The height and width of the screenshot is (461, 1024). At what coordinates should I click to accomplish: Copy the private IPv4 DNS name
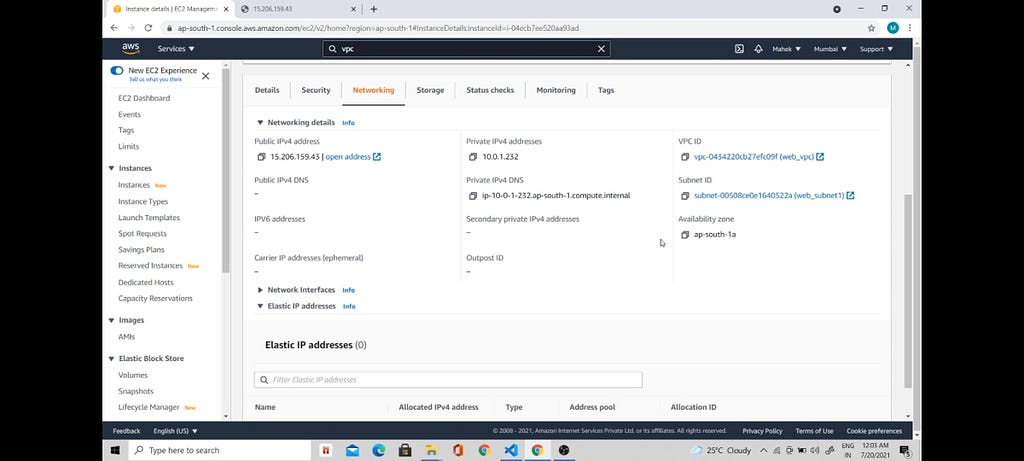pyautogui.click(x=473, y=196)
